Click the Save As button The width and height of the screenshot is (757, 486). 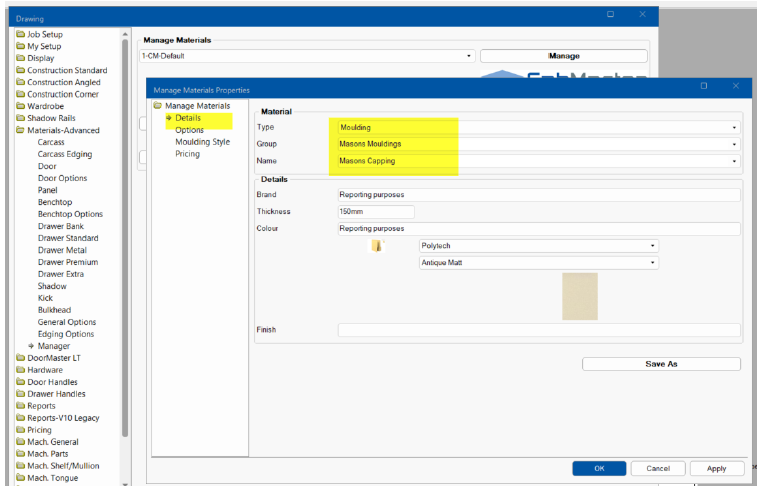click(661, 364)
